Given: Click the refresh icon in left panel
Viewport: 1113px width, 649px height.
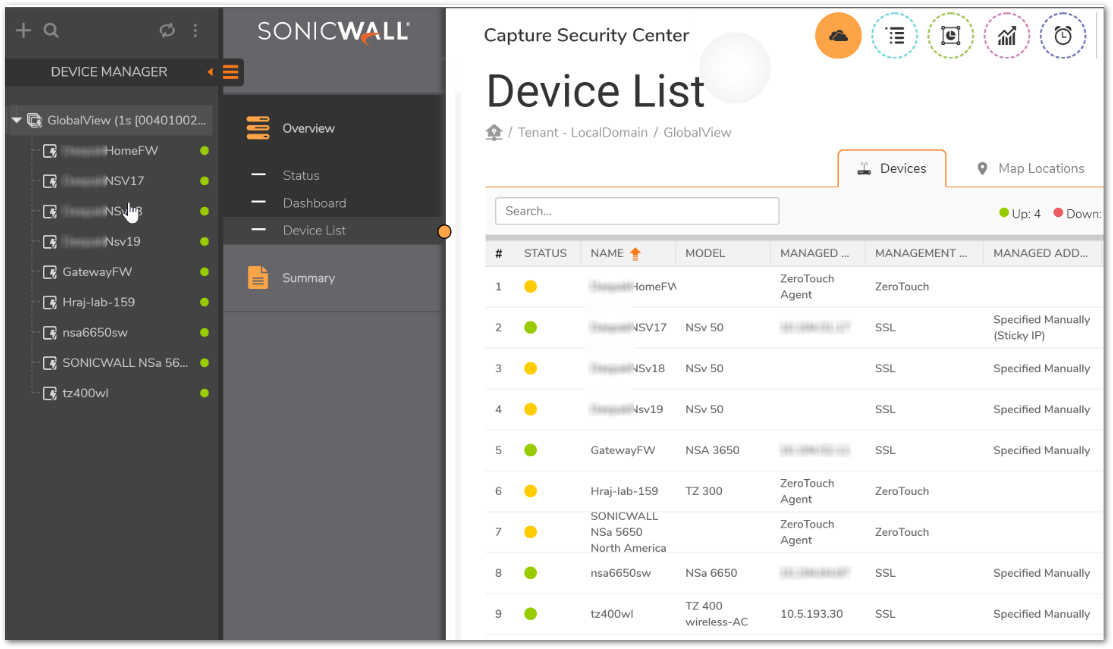Looking at the screenshot, I should (167, 31).
